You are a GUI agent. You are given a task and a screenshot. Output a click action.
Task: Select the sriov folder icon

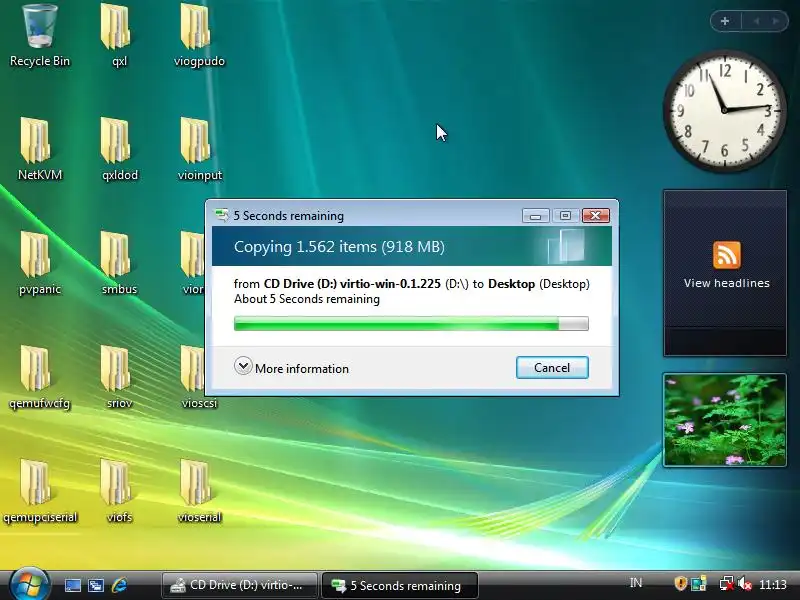tap(119, 378)
